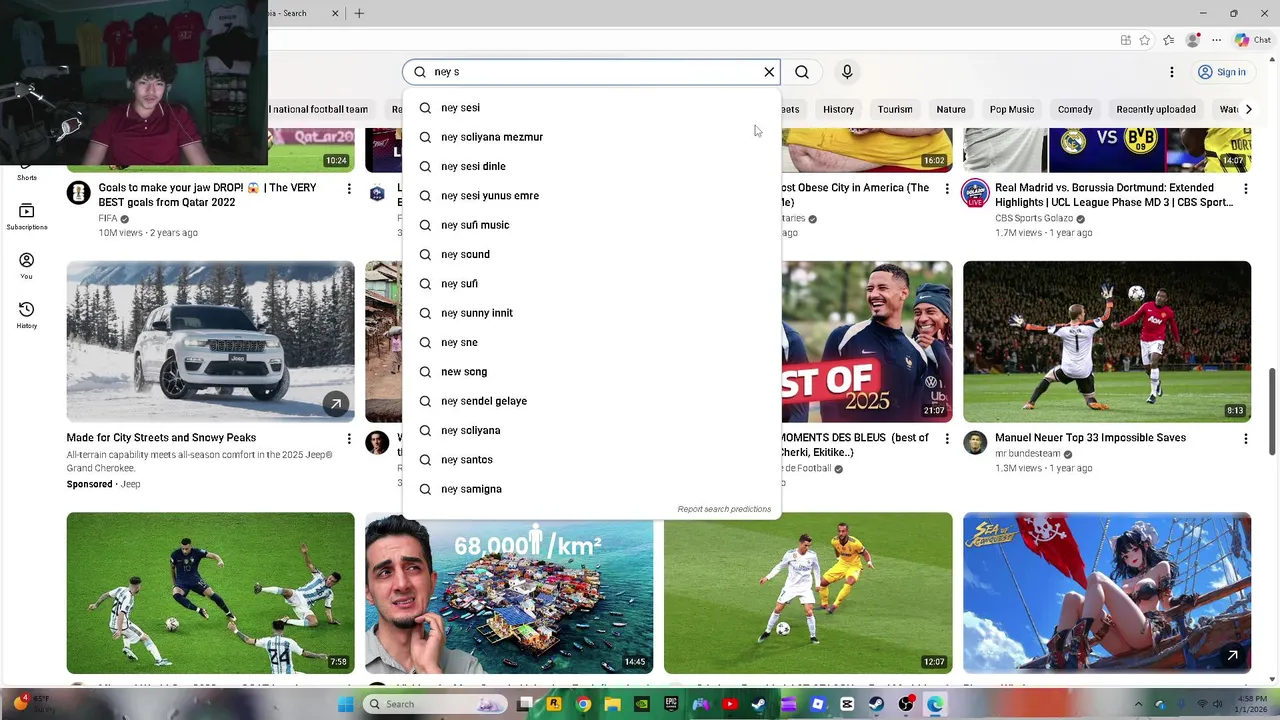
Task: Choose the 'ney sufi music' suggestion
Action: (591, 225)
